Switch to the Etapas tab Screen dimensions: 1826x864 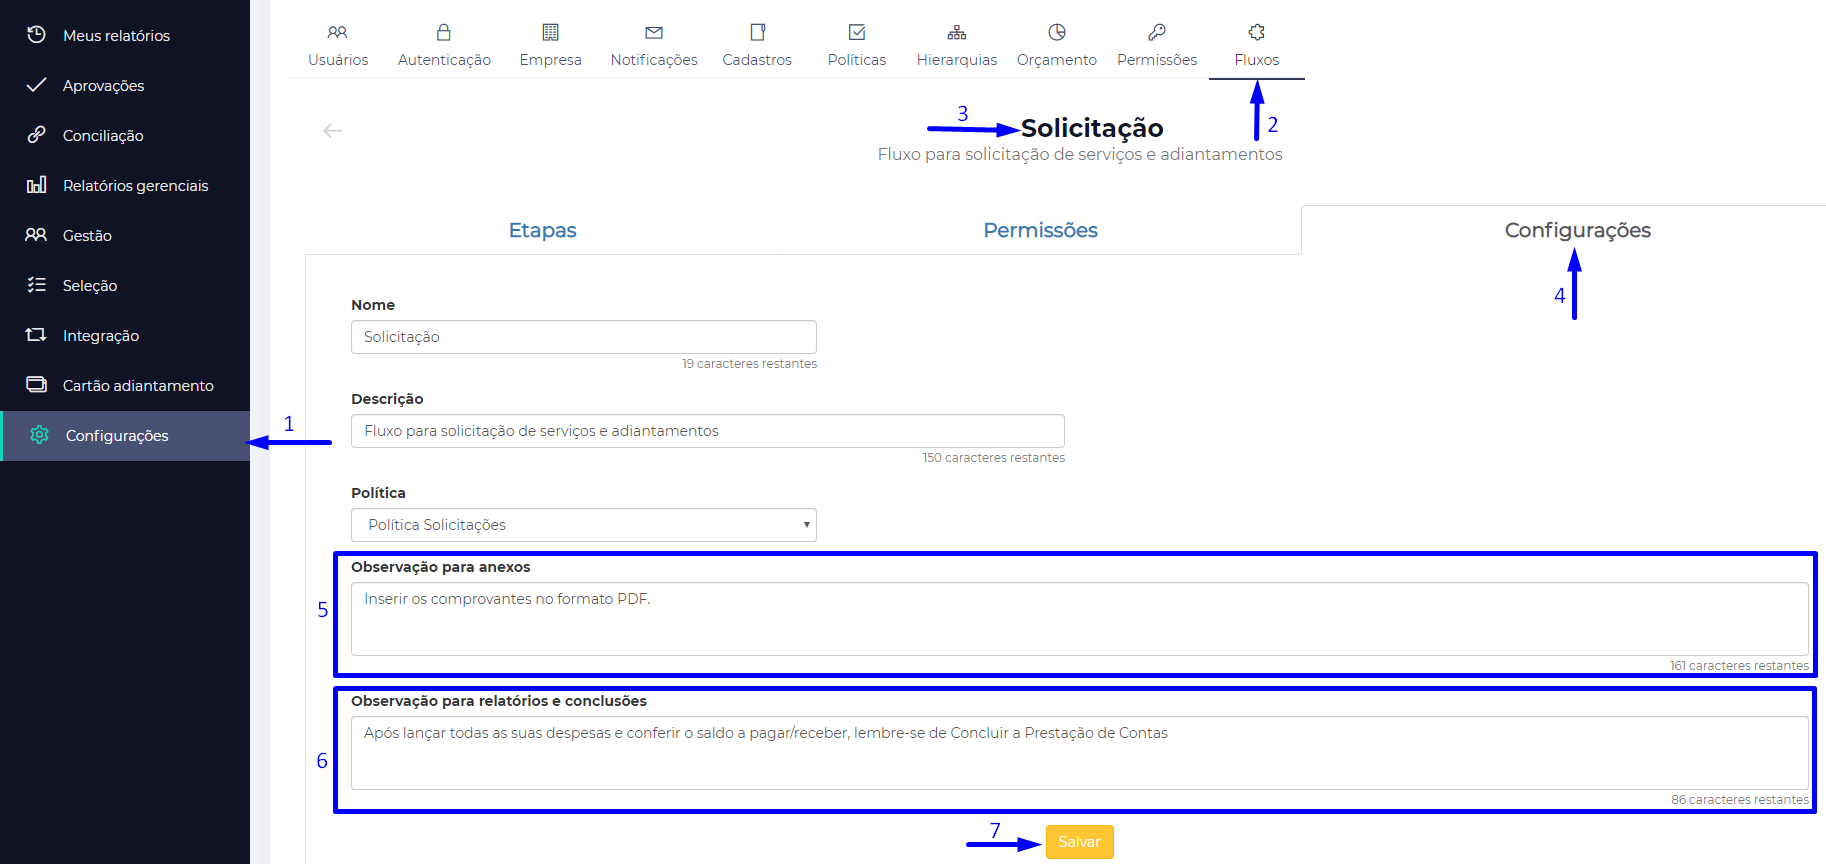pyautogui.click(x=542, y=230)
